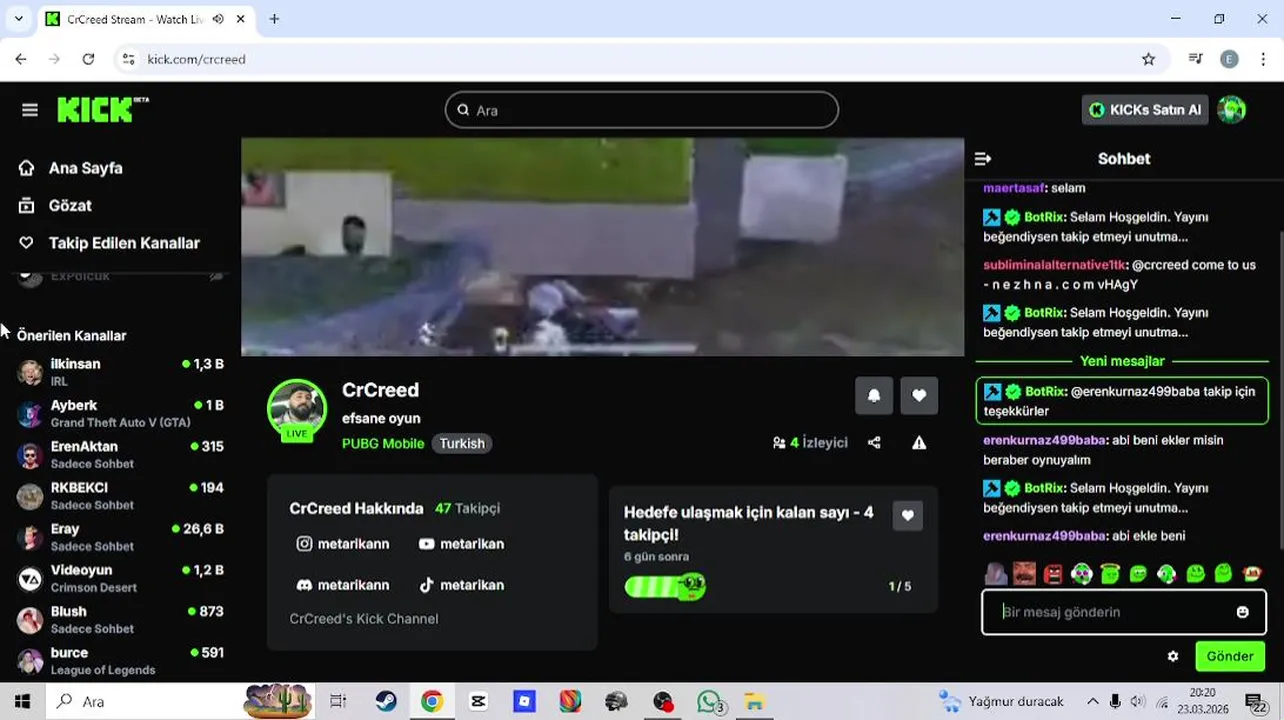Click the follower goal progress bar

(x=665, y=586)
